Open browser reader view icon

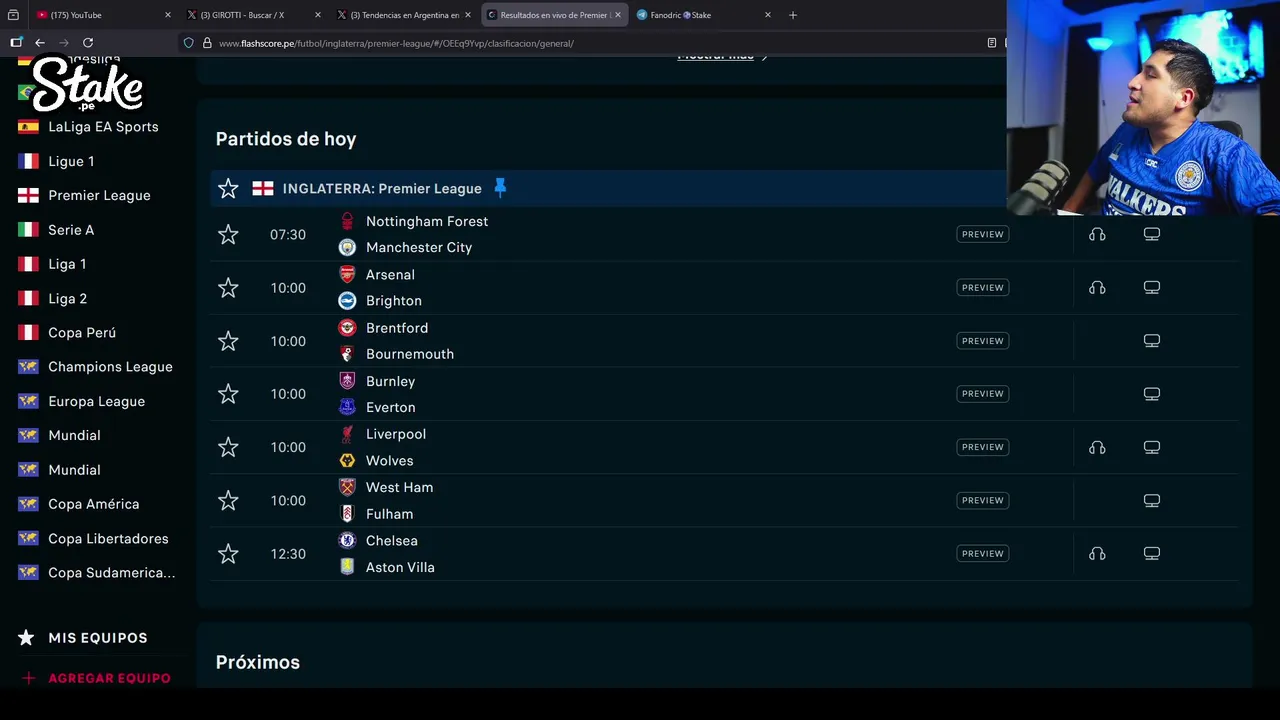[x=991, y=43]
